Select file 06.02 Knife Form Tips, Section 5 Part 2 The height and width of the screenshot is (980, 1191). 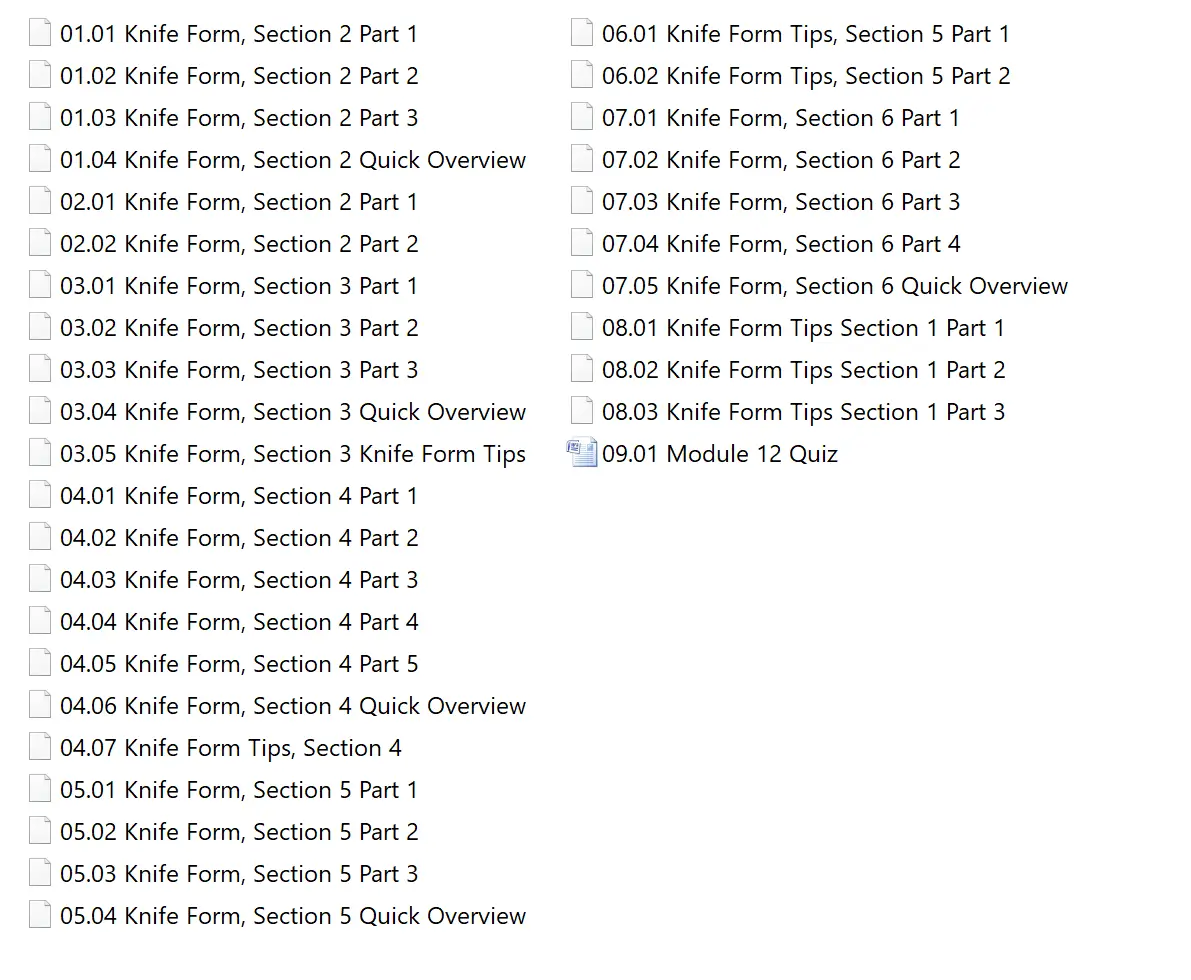click(x=805, y=76)
